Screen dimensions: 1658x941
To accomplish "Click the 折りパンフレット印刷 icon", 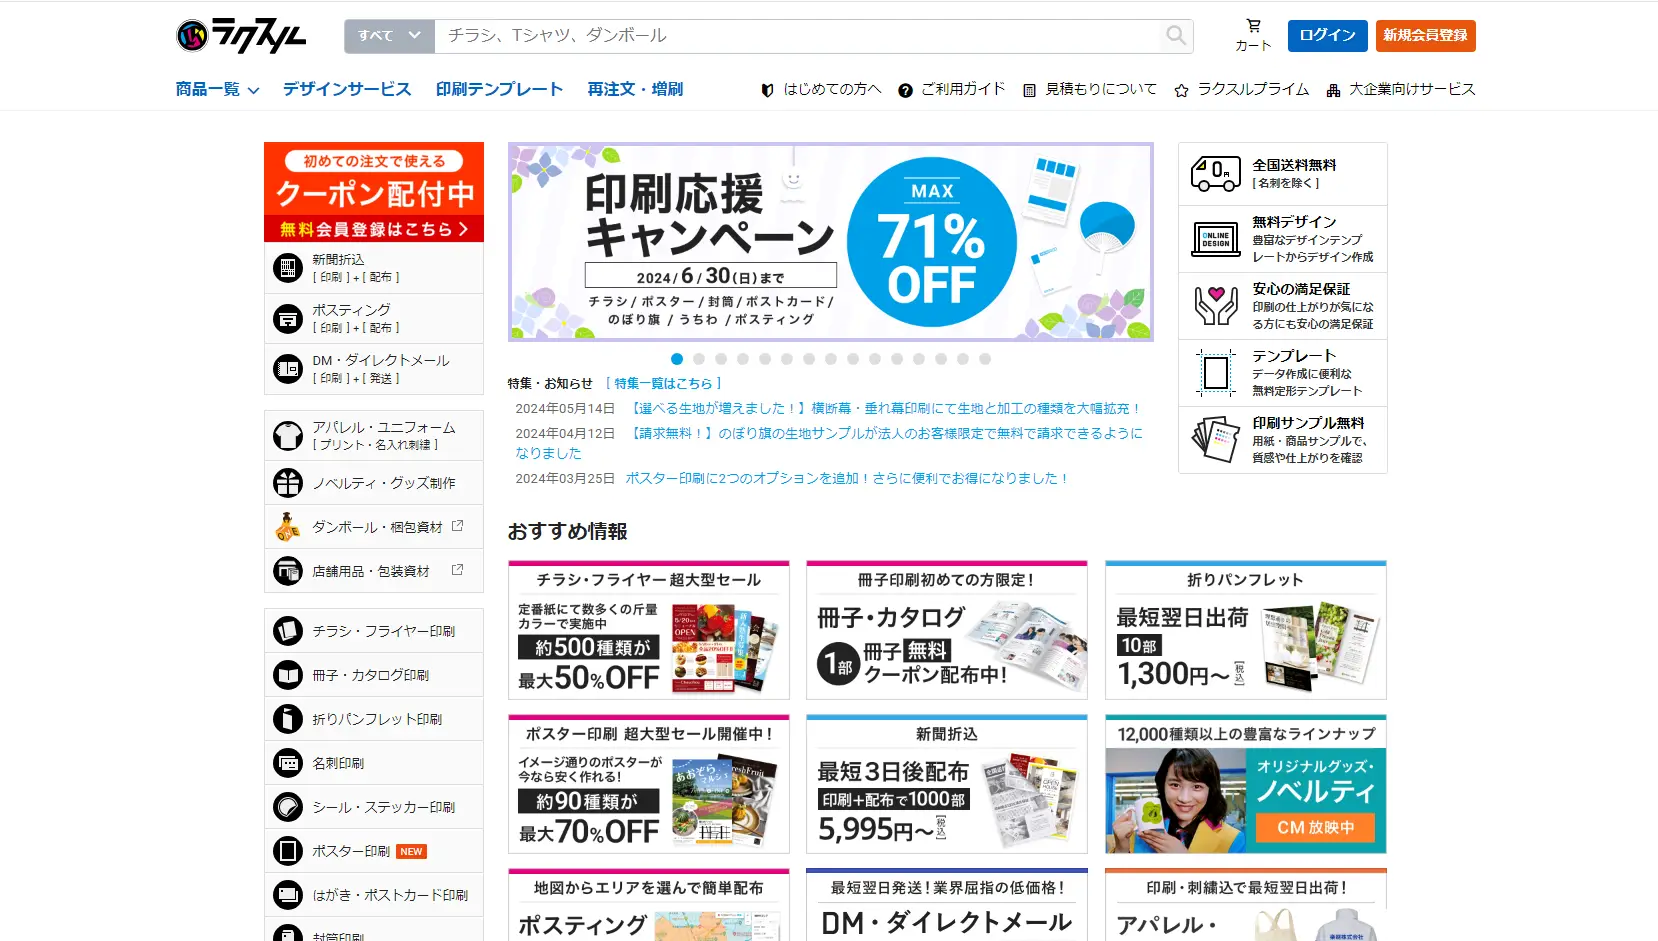I will pos(288,719).
